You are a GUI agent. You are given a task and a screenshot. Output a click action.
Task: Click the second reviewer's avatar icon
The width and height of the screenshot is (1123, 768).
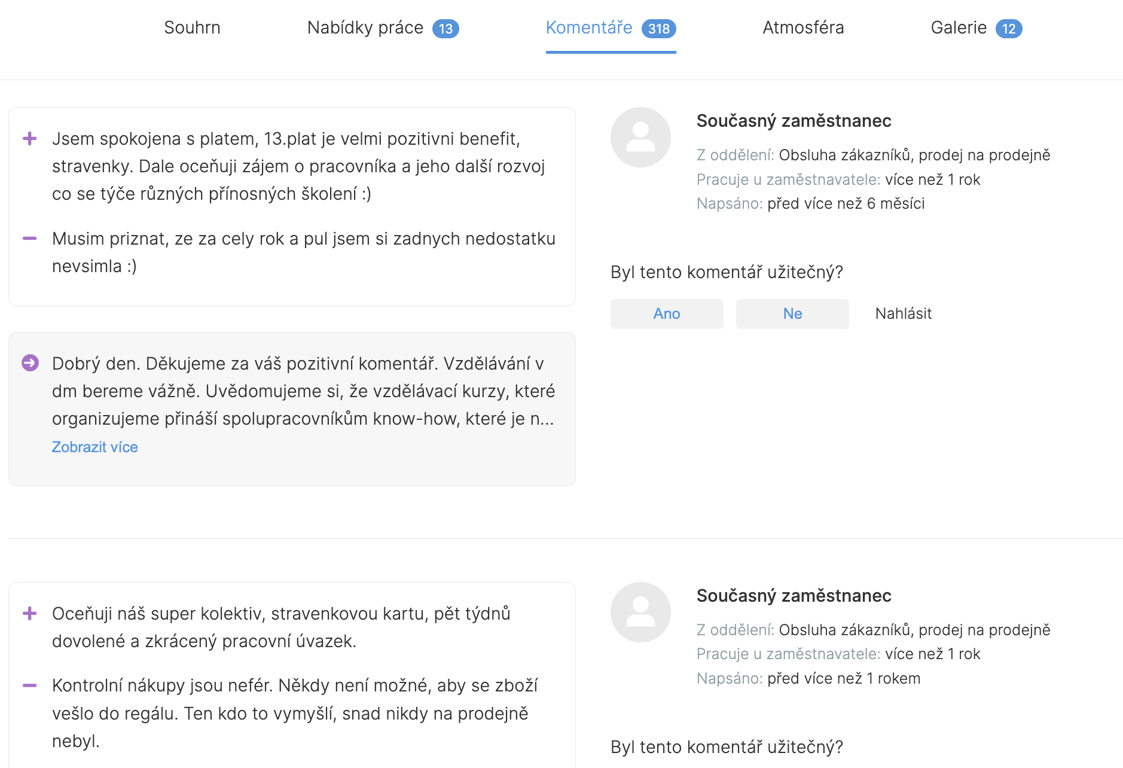click(640, 612)
